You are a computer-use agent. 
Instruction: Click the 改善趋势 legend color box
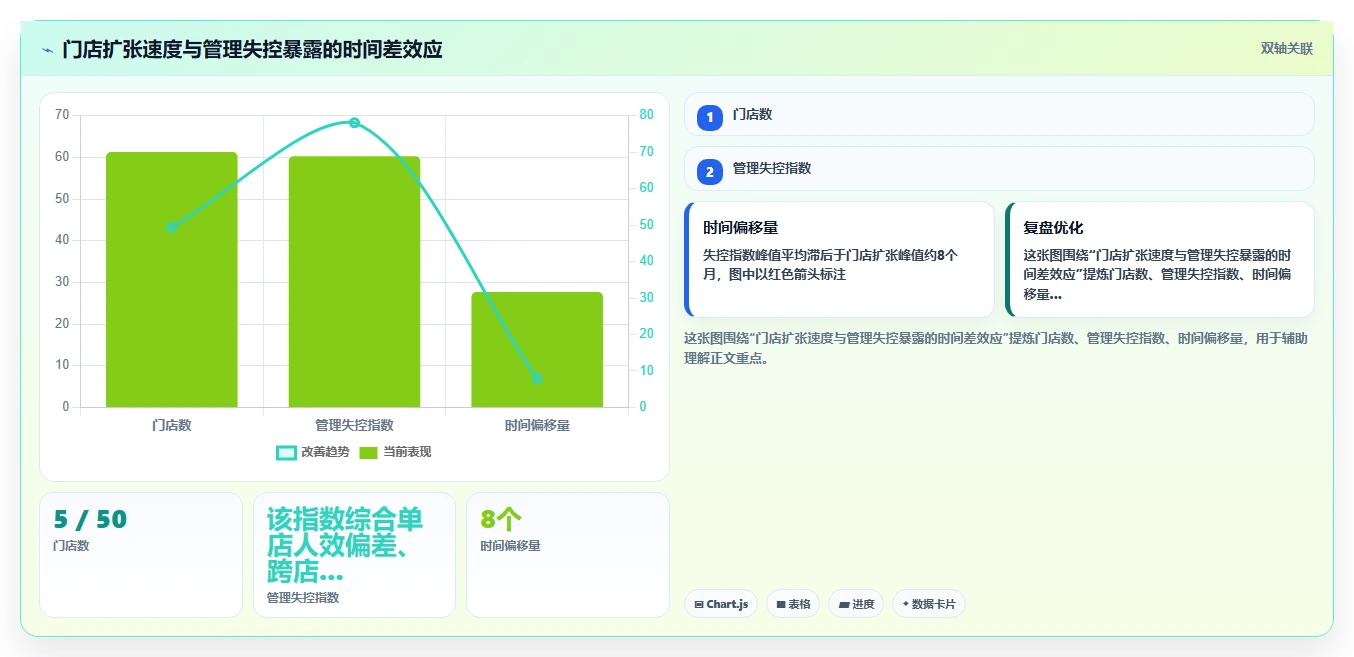coord(286,452)
